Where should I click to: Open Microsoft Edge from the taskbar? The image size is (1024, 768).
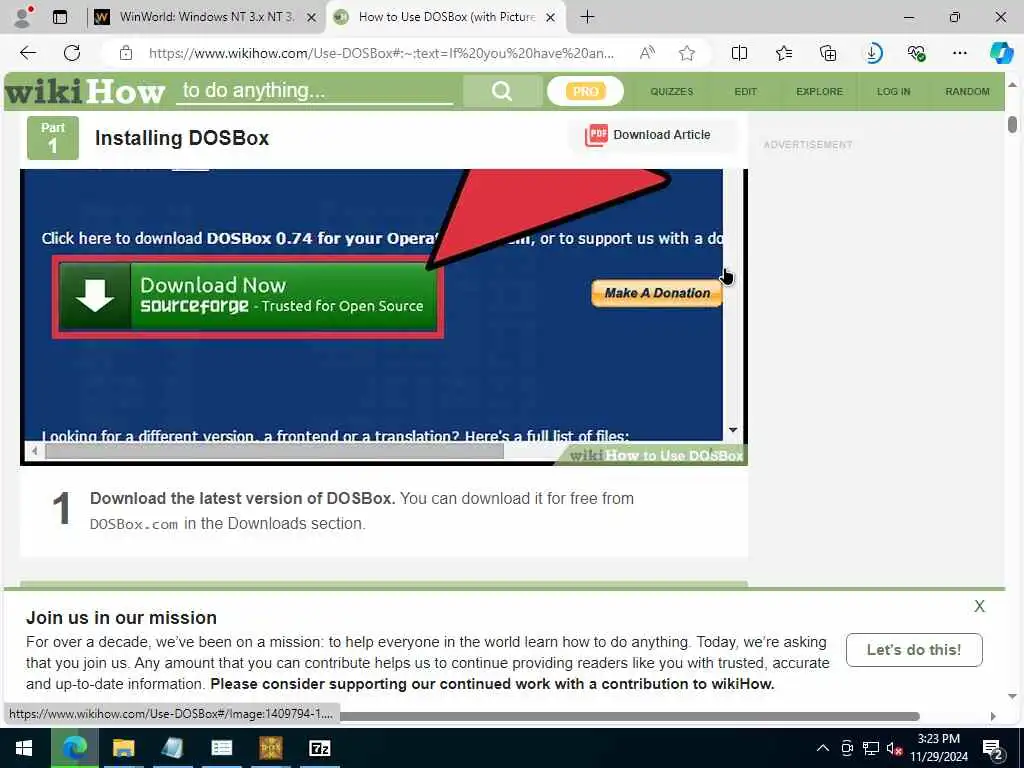tap(74, 748)
